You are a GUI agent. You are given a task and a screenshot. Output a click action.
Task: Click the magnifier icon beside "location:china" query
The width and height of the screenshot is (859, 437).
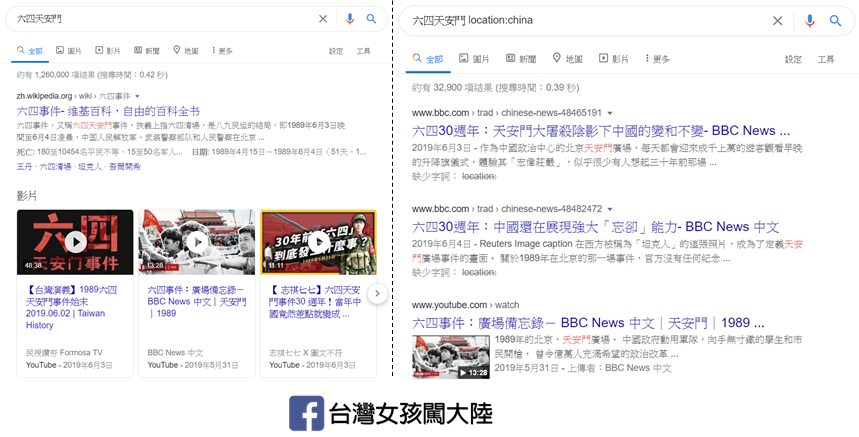tap(835, 20)
